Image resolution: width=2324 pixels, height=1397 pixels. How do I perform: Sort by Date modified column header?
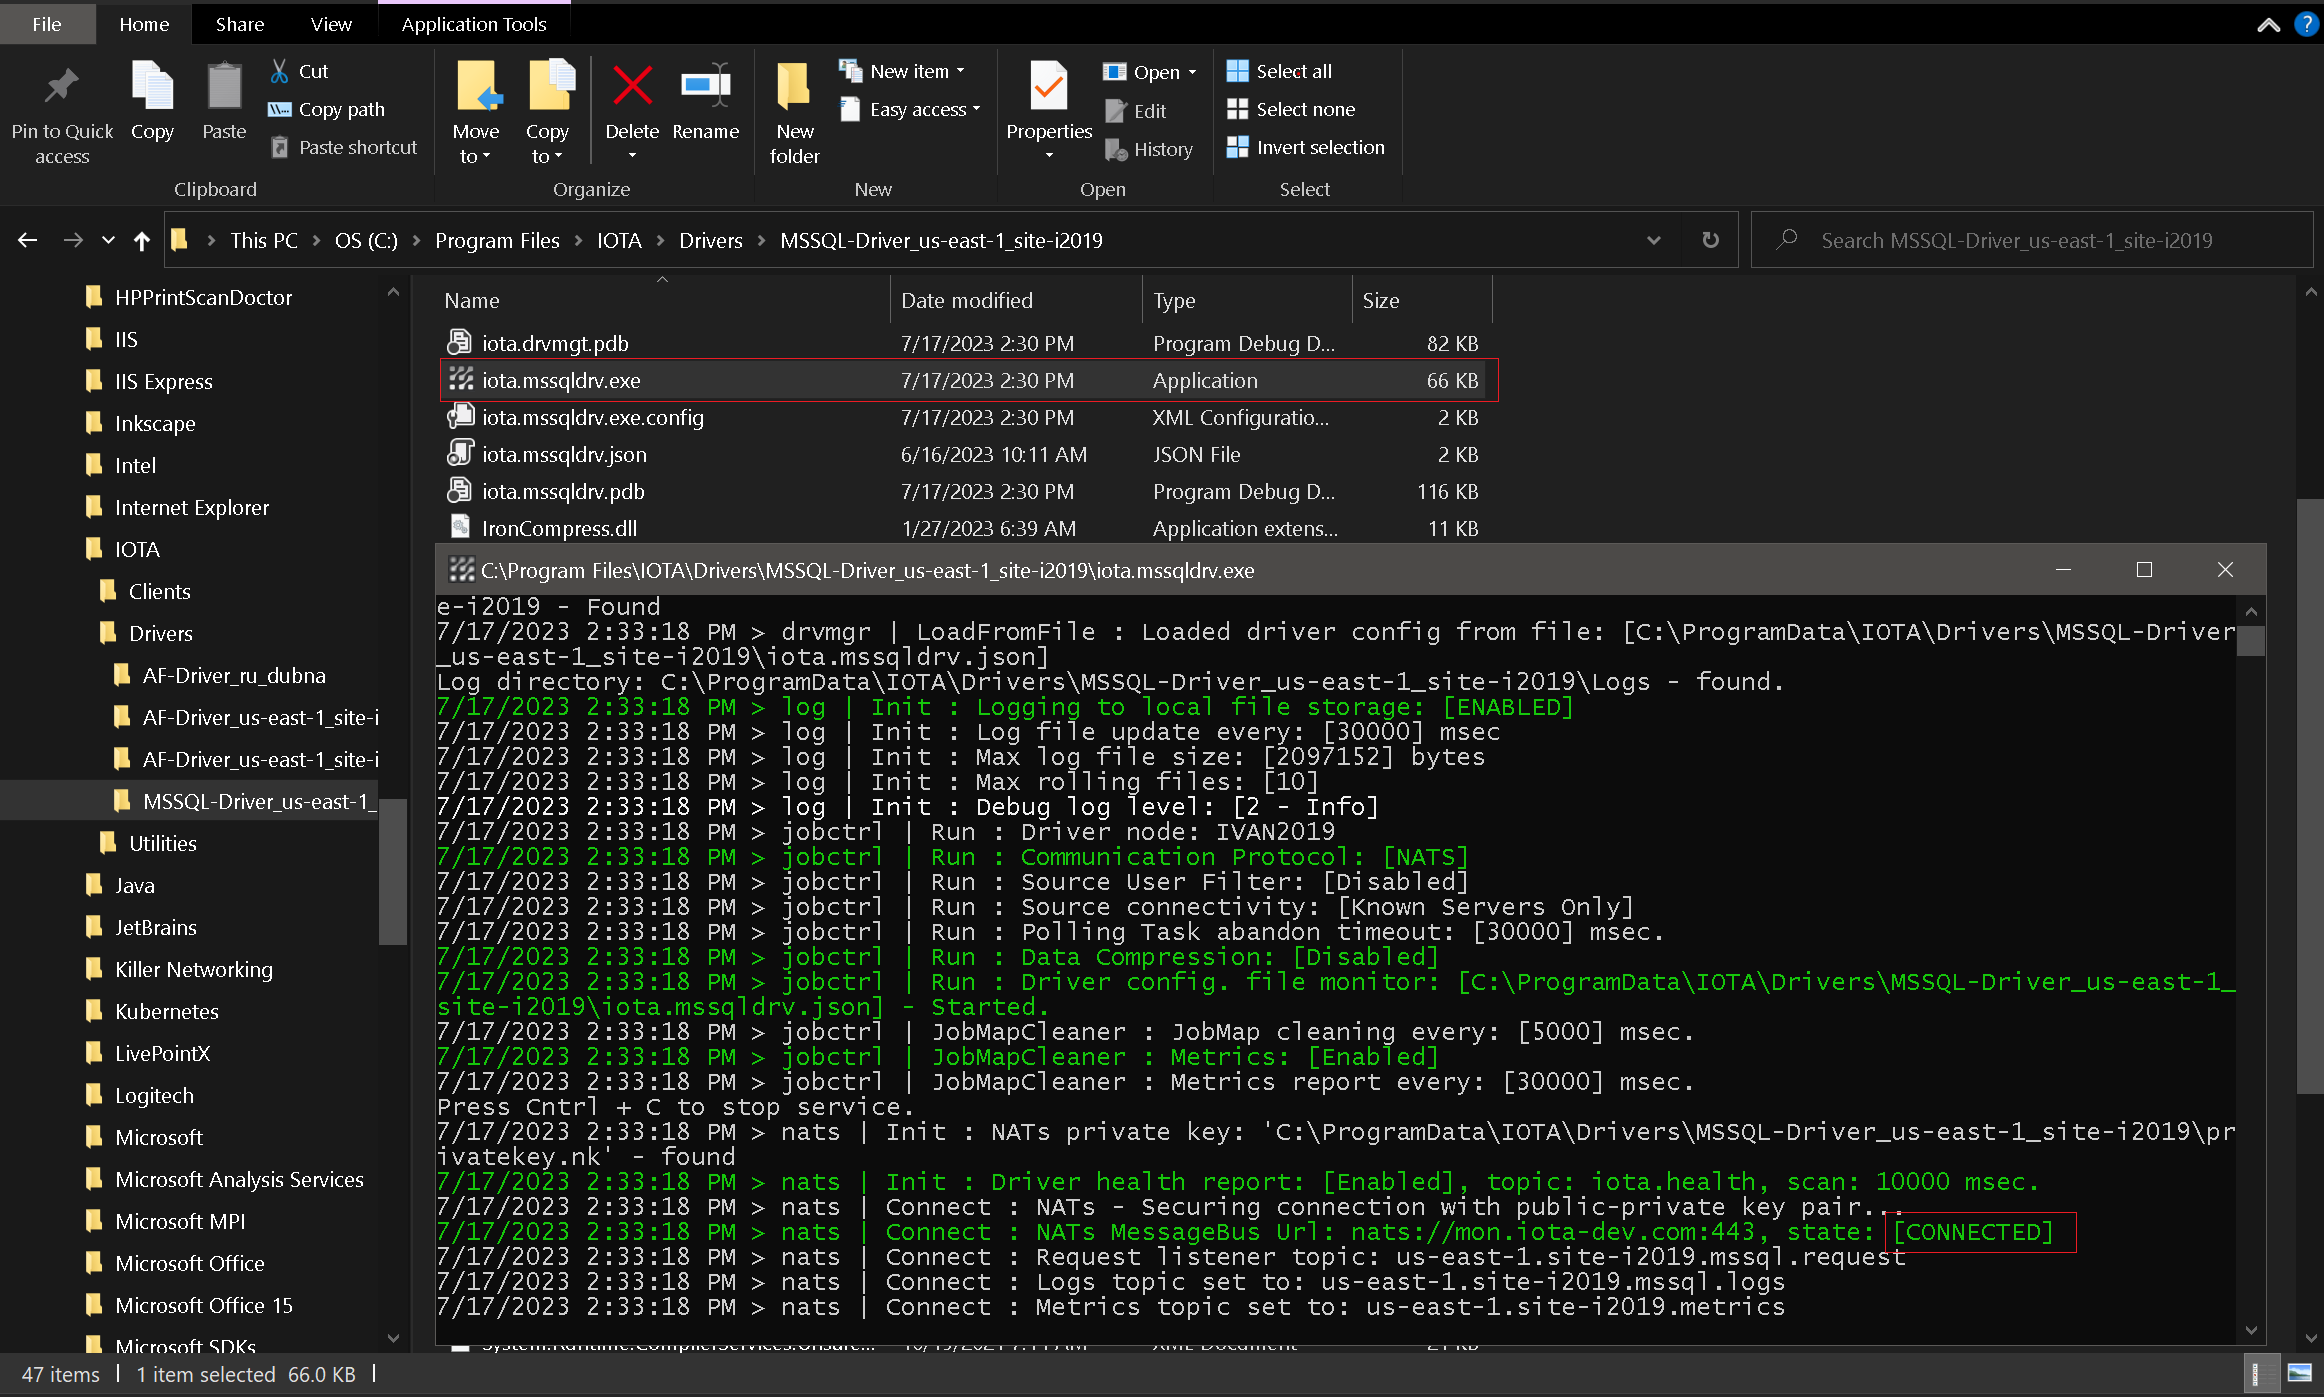point(1016,300)
